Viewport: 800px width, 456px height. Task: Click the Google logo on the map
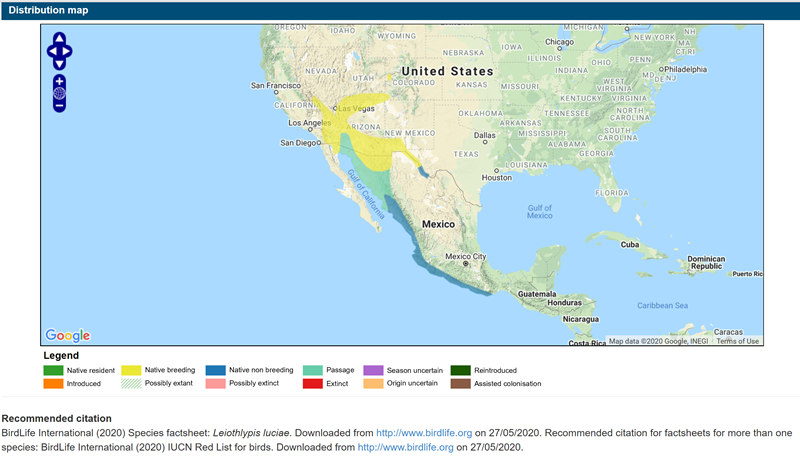(x=68, y=336)
